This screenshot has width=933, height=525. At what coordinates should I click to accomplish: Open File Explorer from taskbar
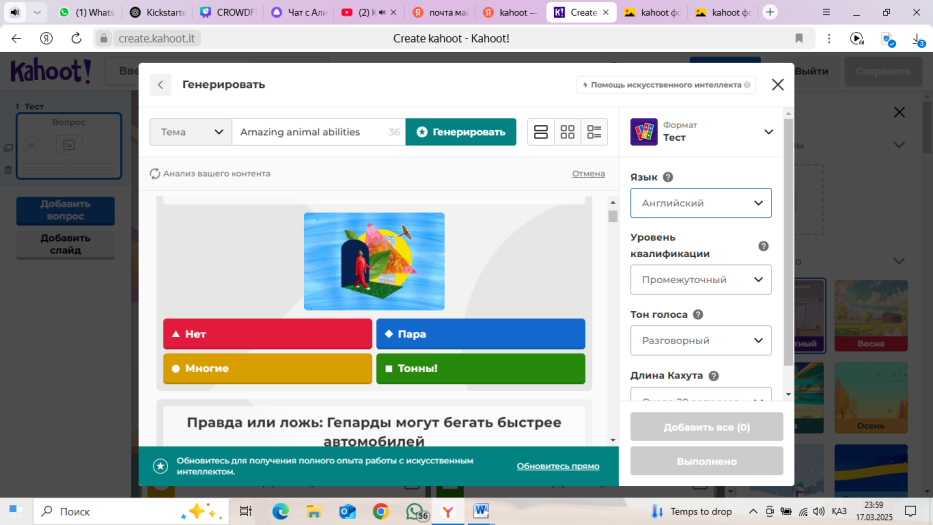[x=314, y=511]
